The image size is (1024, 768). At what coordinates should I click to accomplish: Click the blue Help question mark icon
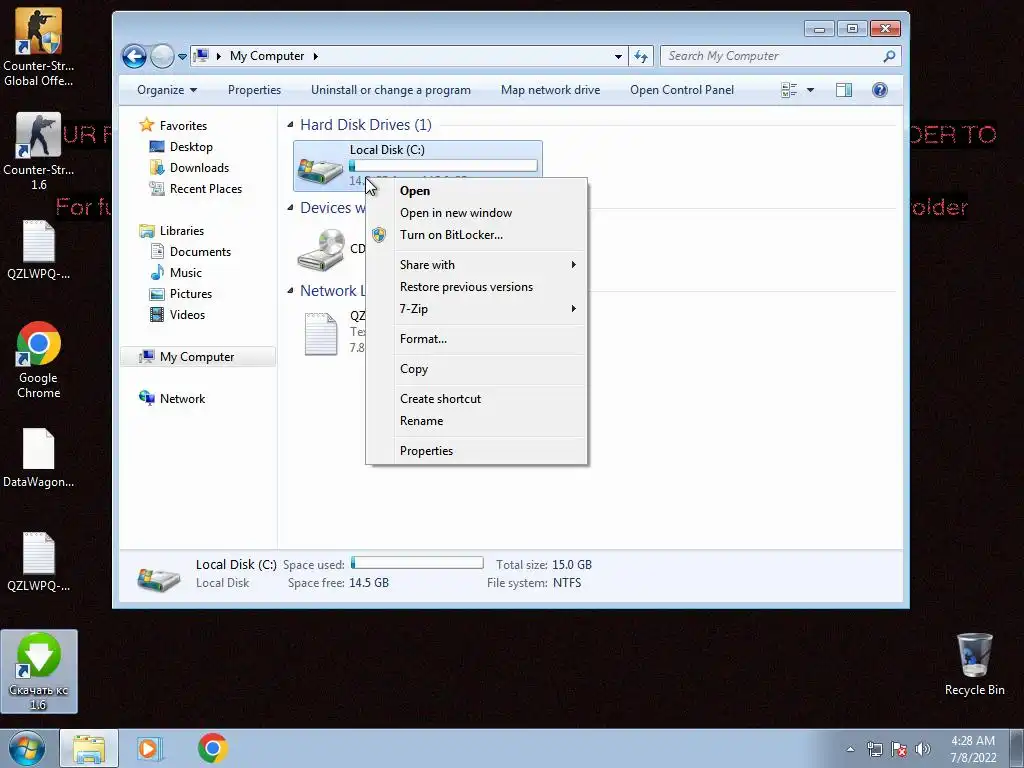click(880, 90)
